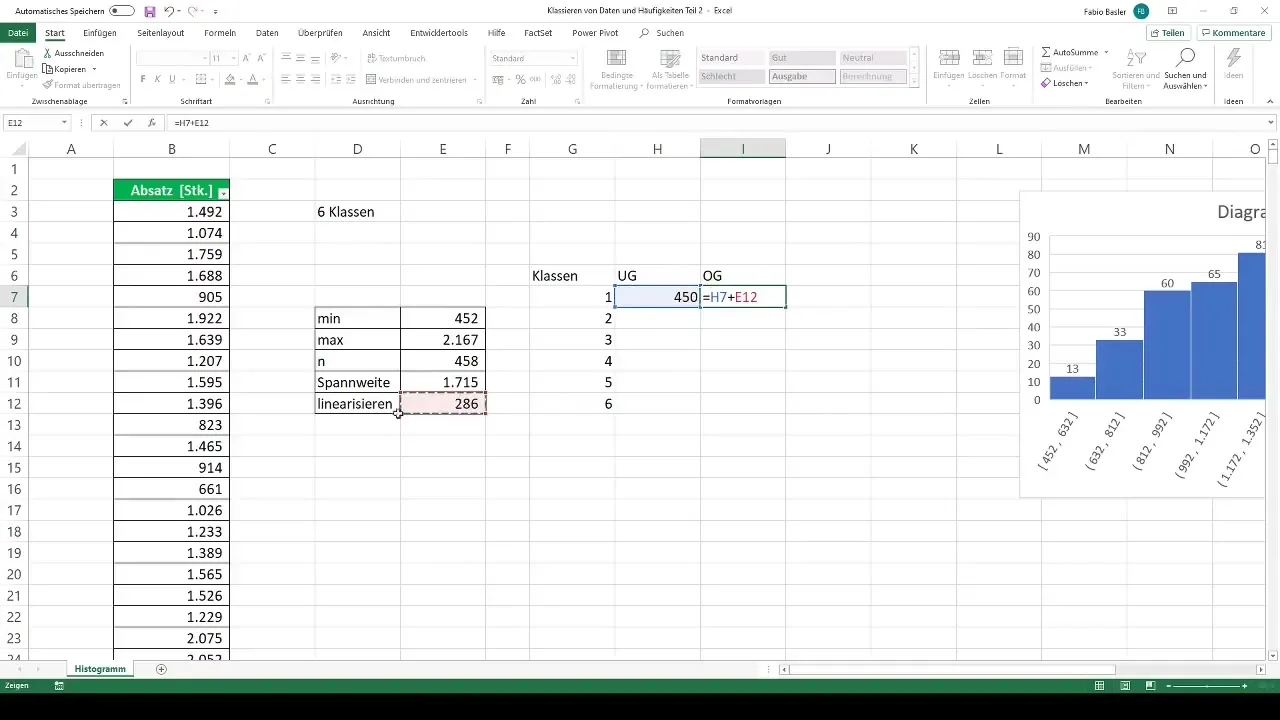Open the Power Pivot tab
This screenshot has width=1280, height=720.
tap(595, 33)
